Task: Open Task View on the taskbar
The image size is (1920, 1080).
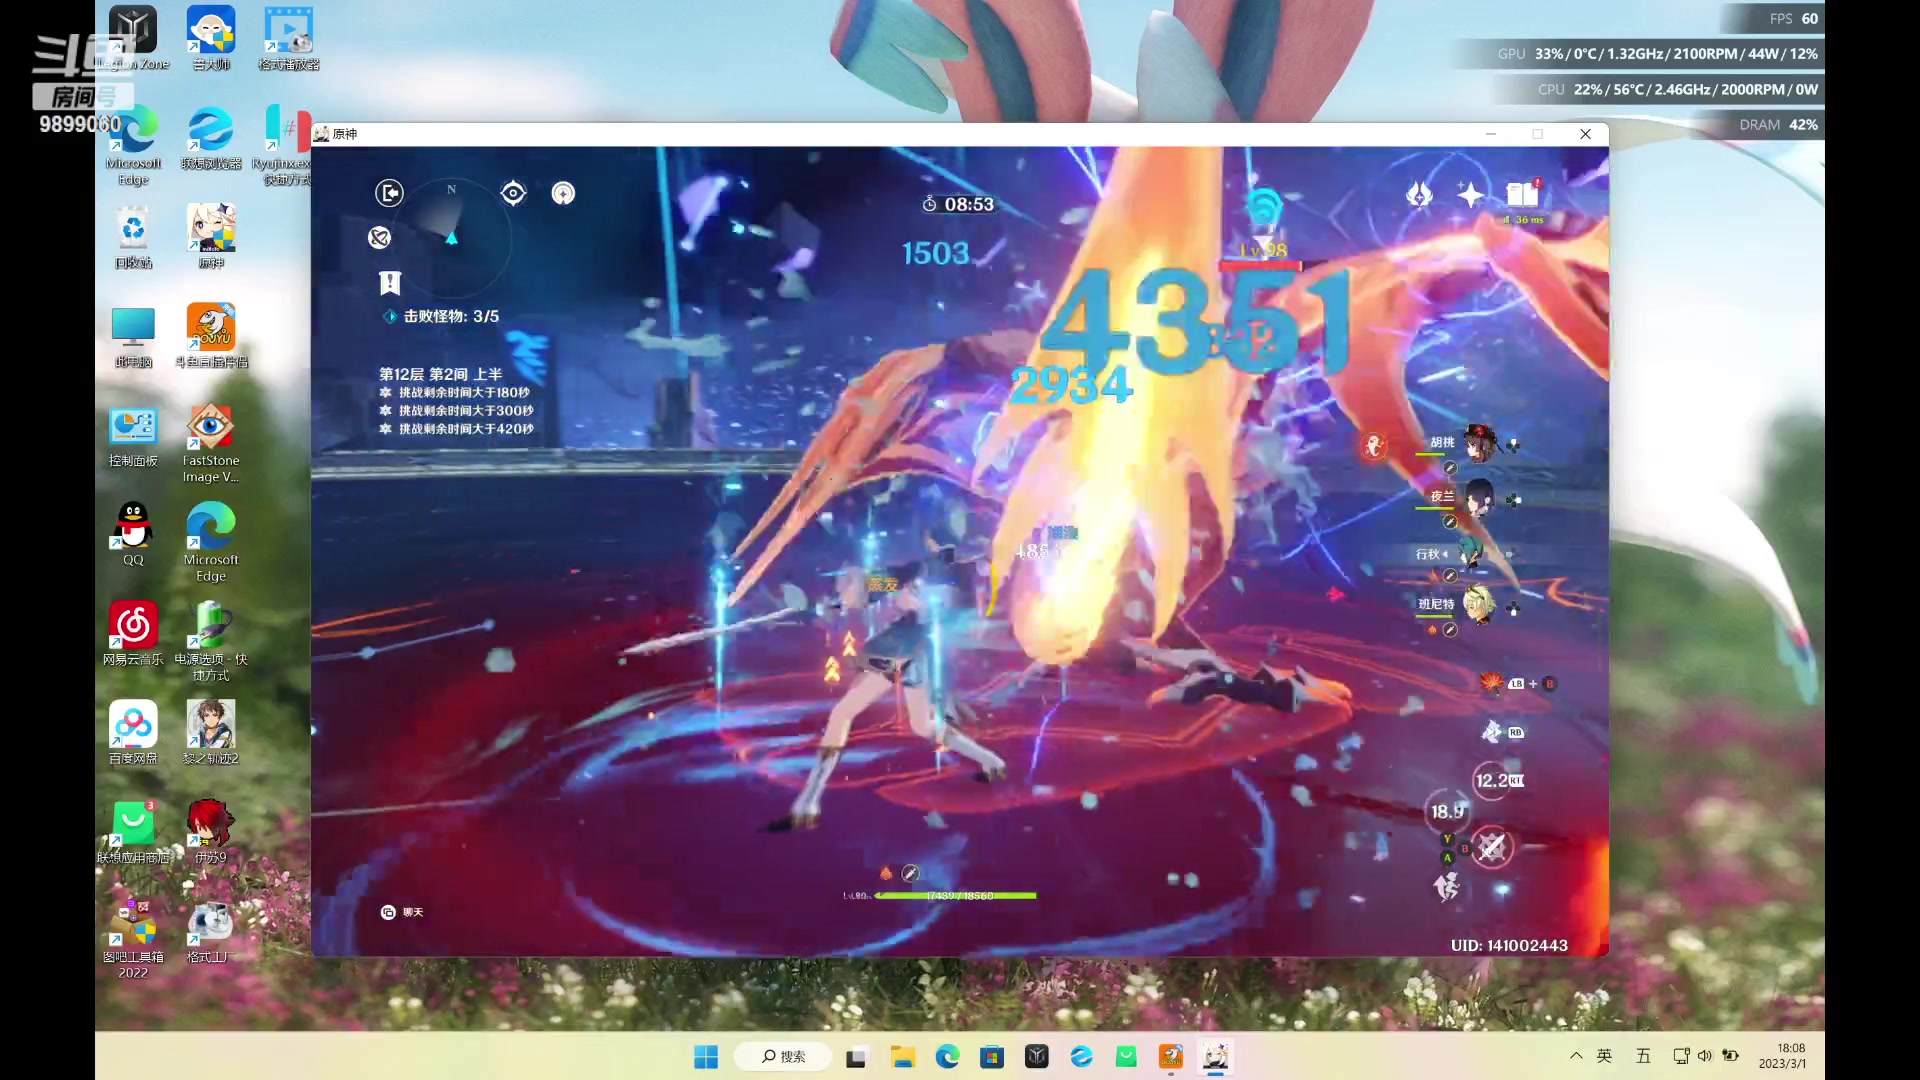Action: point(856,1057)
